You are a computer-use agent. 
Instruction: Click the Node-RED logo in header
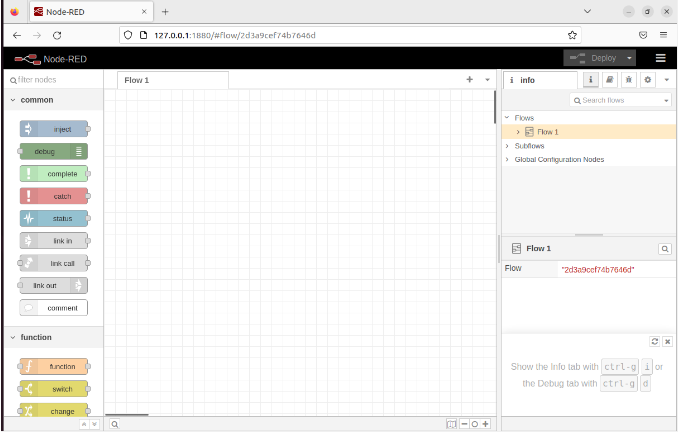[x=51, y=59]
